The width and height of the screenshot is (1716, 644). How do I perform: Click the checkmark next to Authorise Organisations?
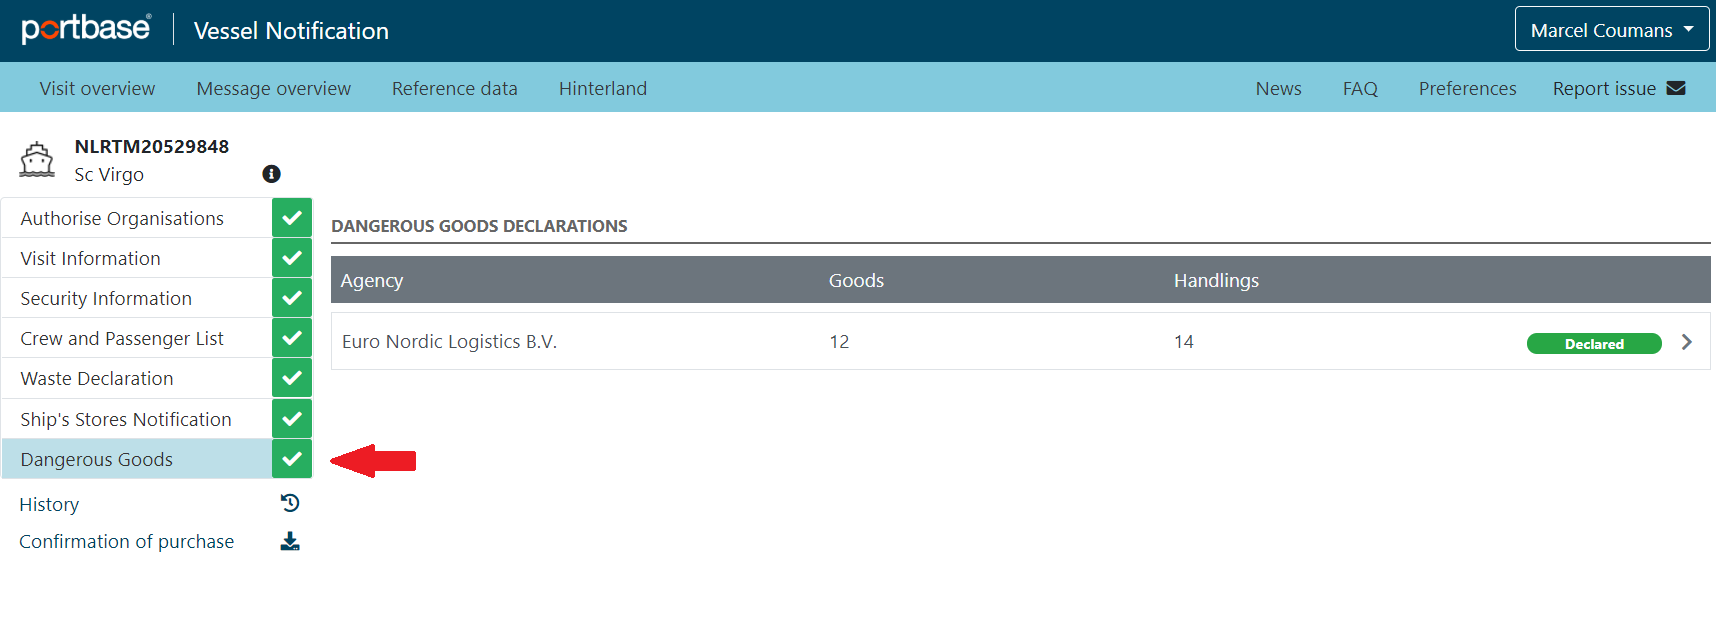pos(292,217)
